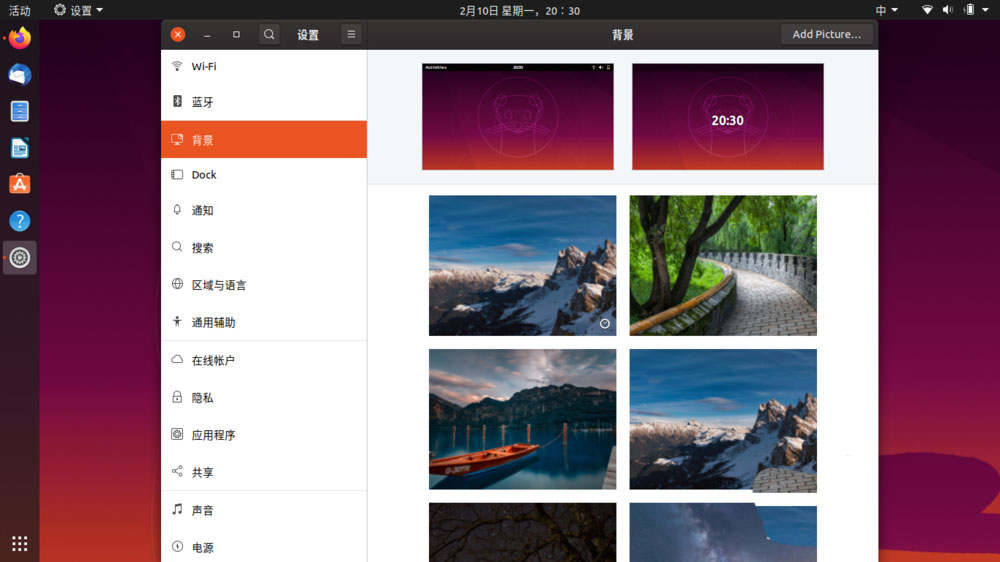
Task: Open the input method 中 dropdown
Action: point(886,10)
